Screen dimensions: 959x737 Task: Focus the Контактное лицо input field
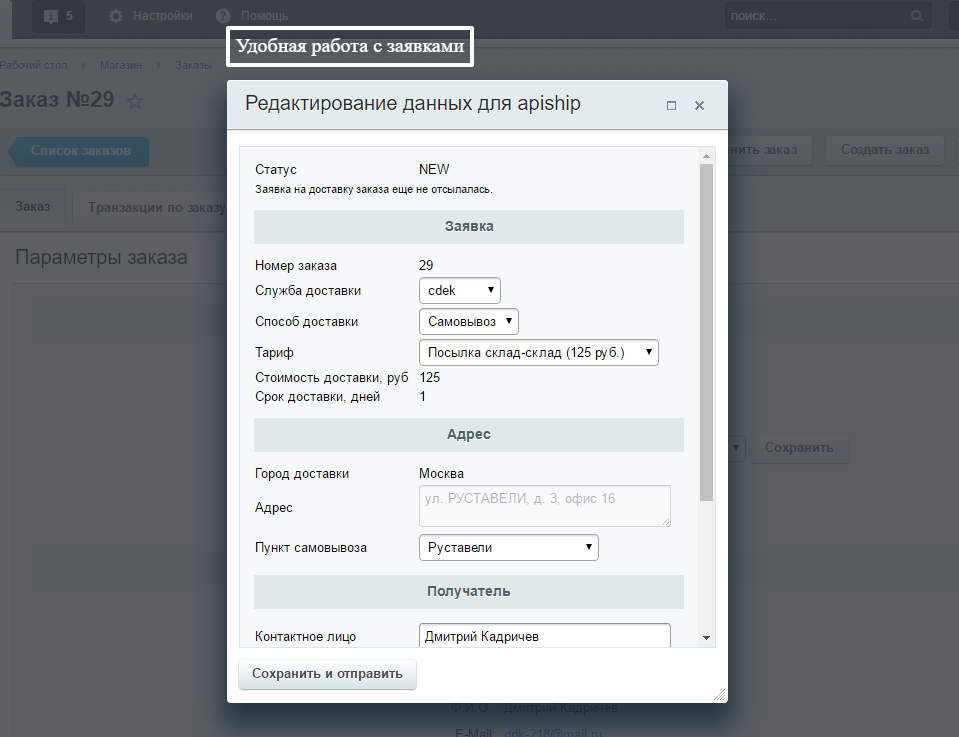click(x=543, y=636)
